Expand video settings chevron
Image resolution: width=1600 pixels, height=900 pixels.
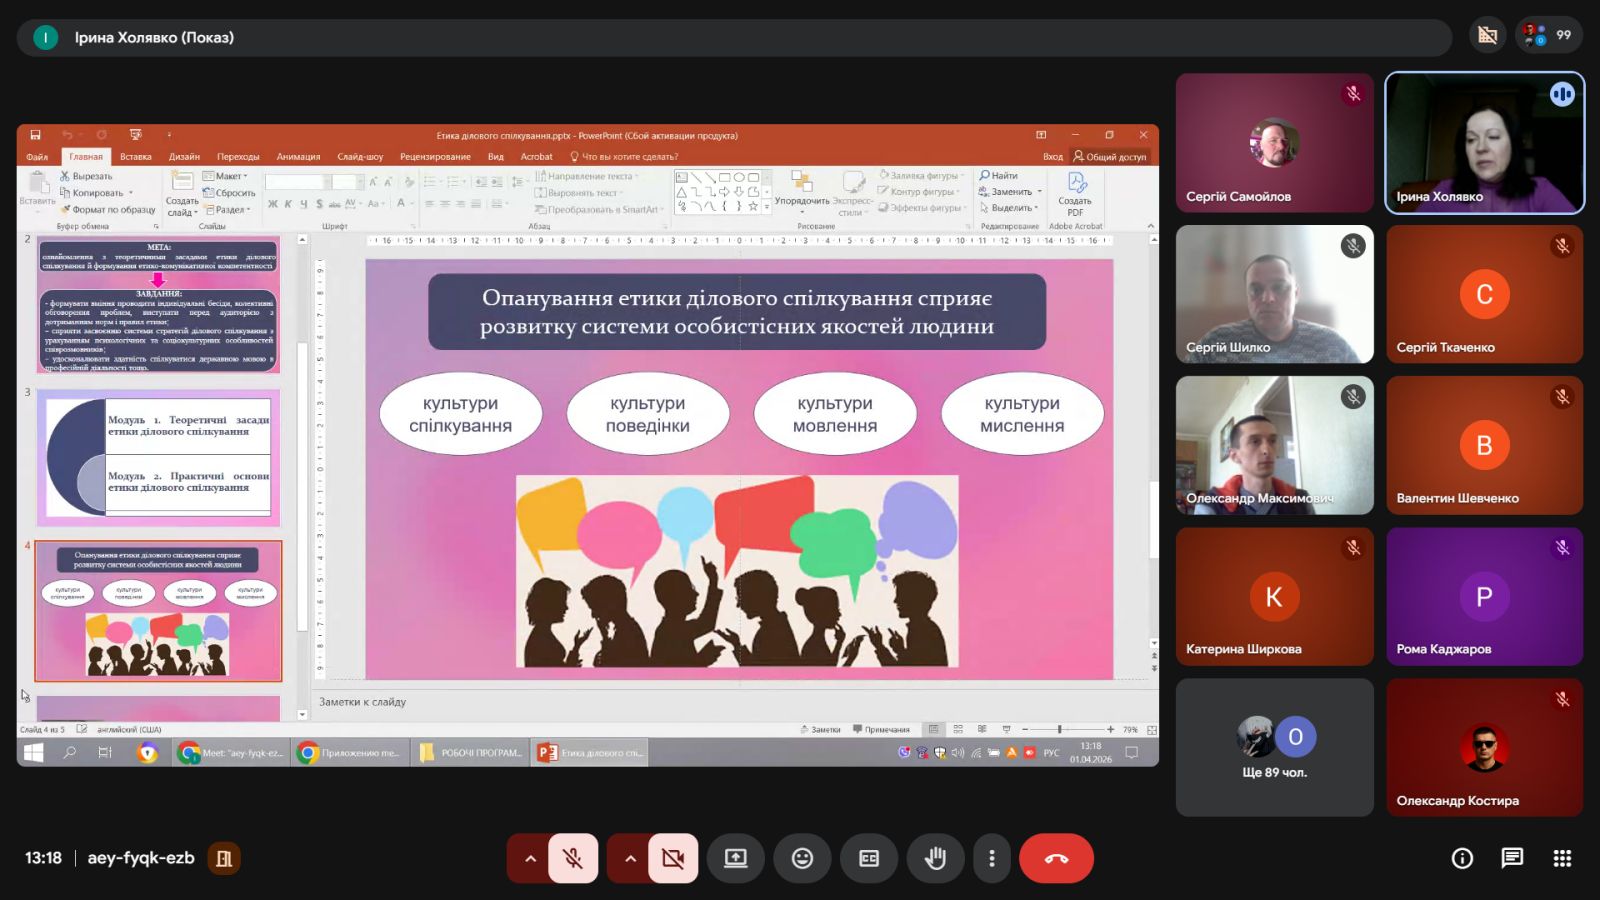pos(630,858)
